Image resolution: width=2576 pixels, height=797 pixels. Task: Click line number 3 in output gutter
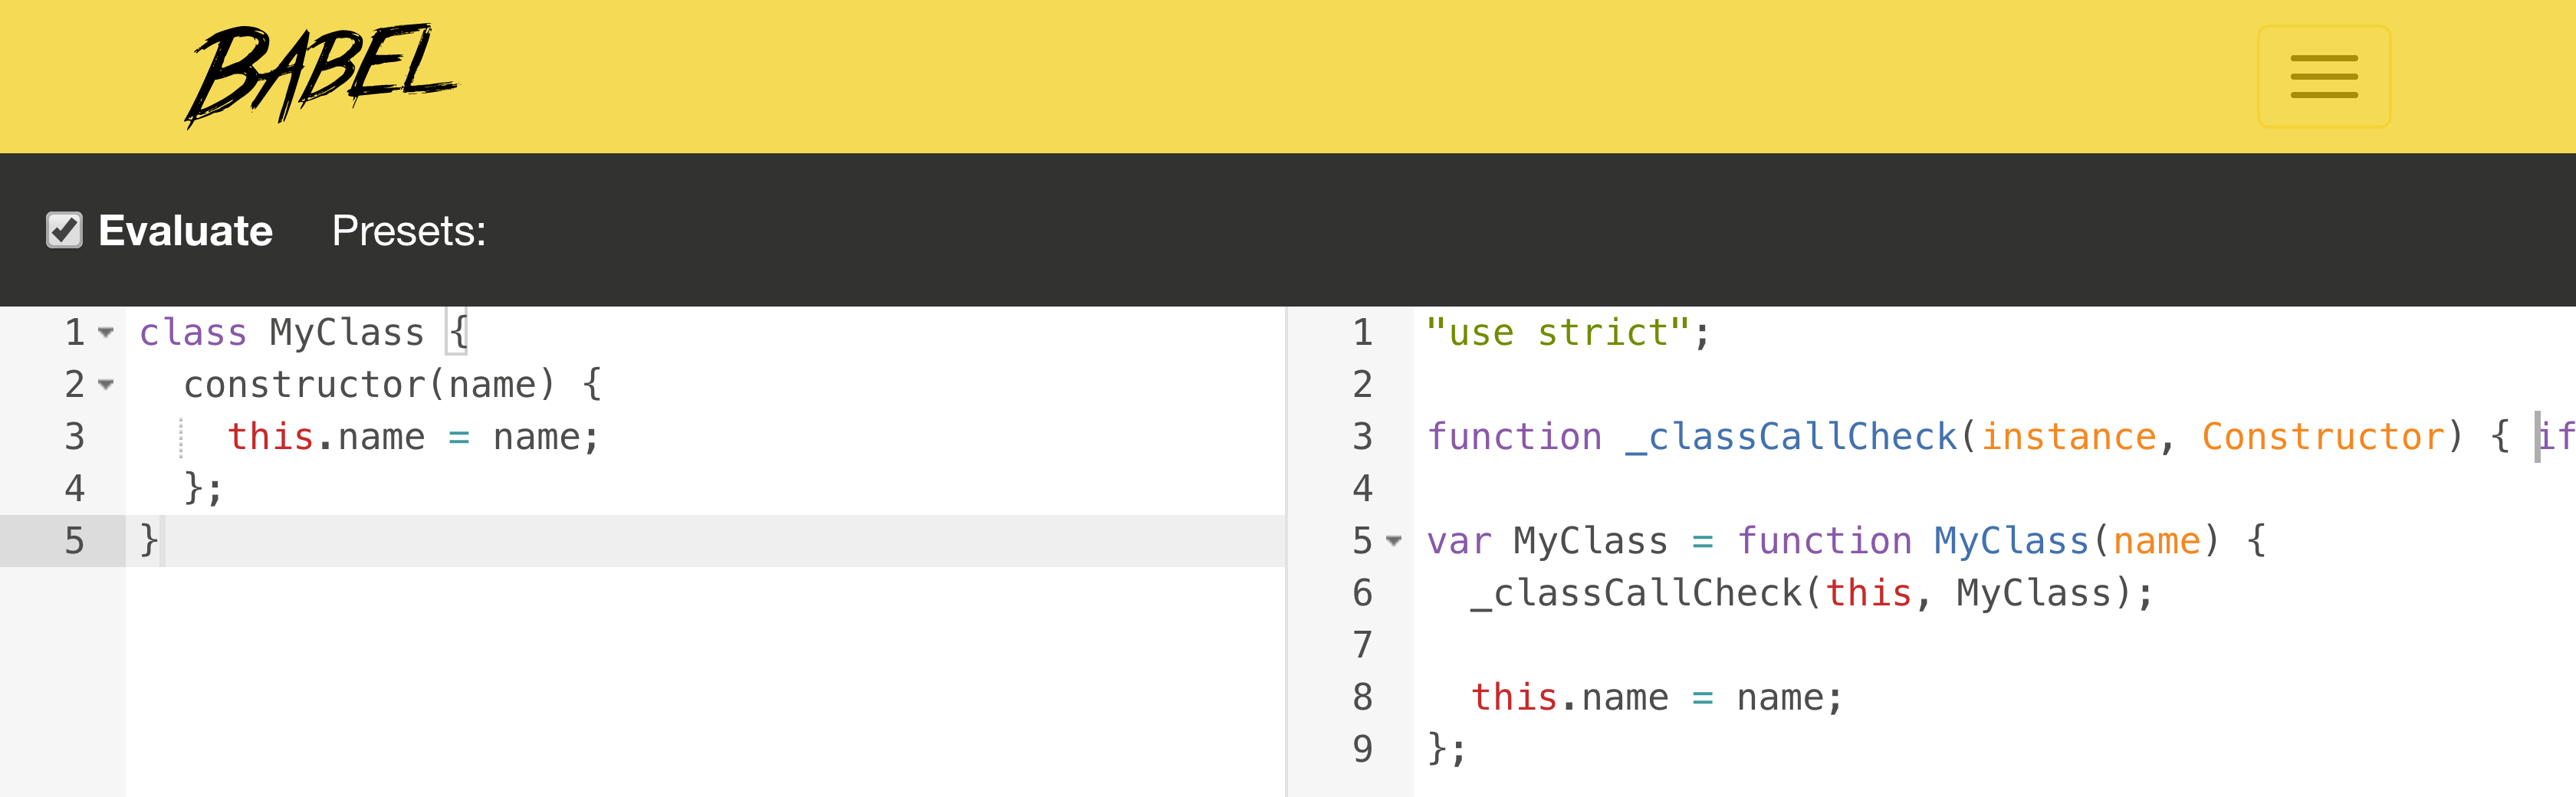pos(1362,437)
